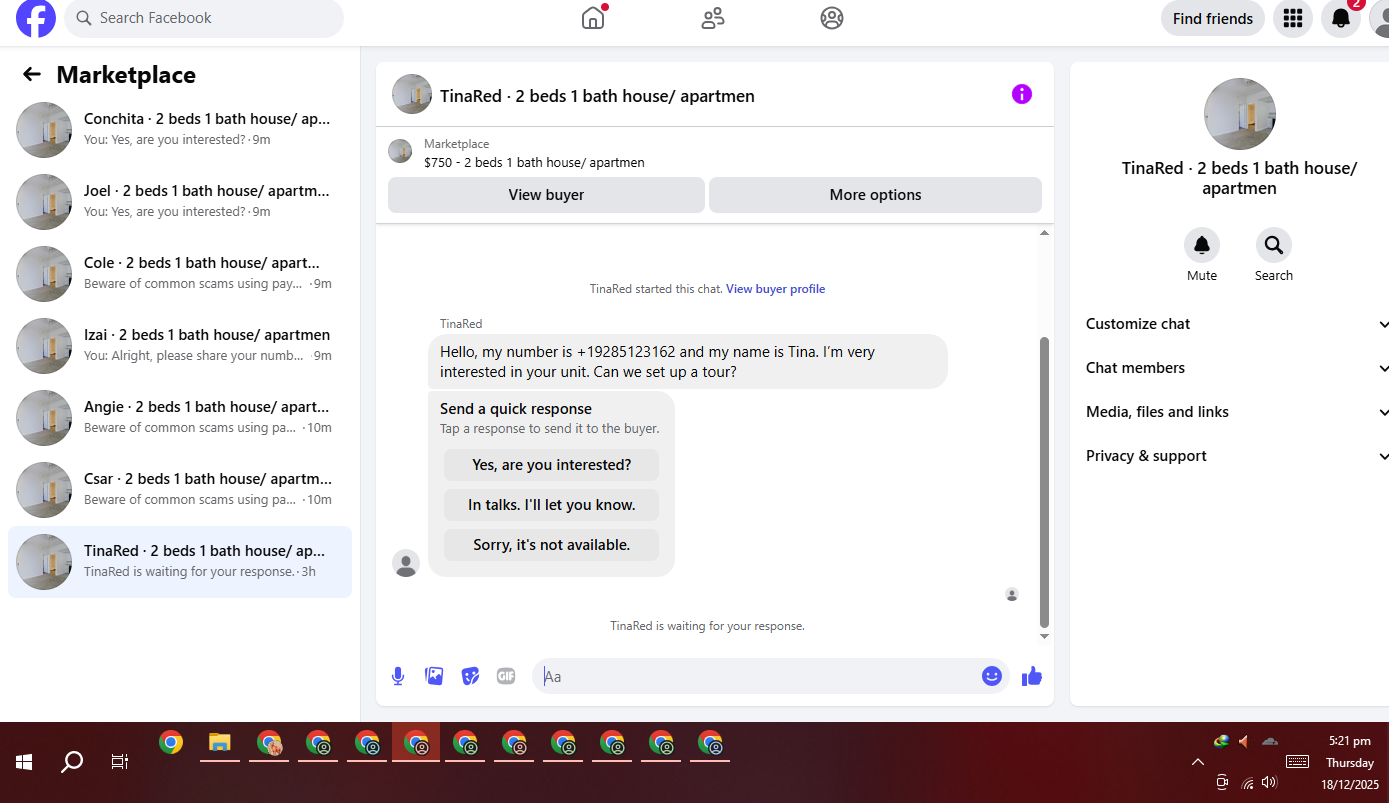1389x803 pixels.
Task: Send quick response "In talks. I'll let you know."
Action: (551, 505)
